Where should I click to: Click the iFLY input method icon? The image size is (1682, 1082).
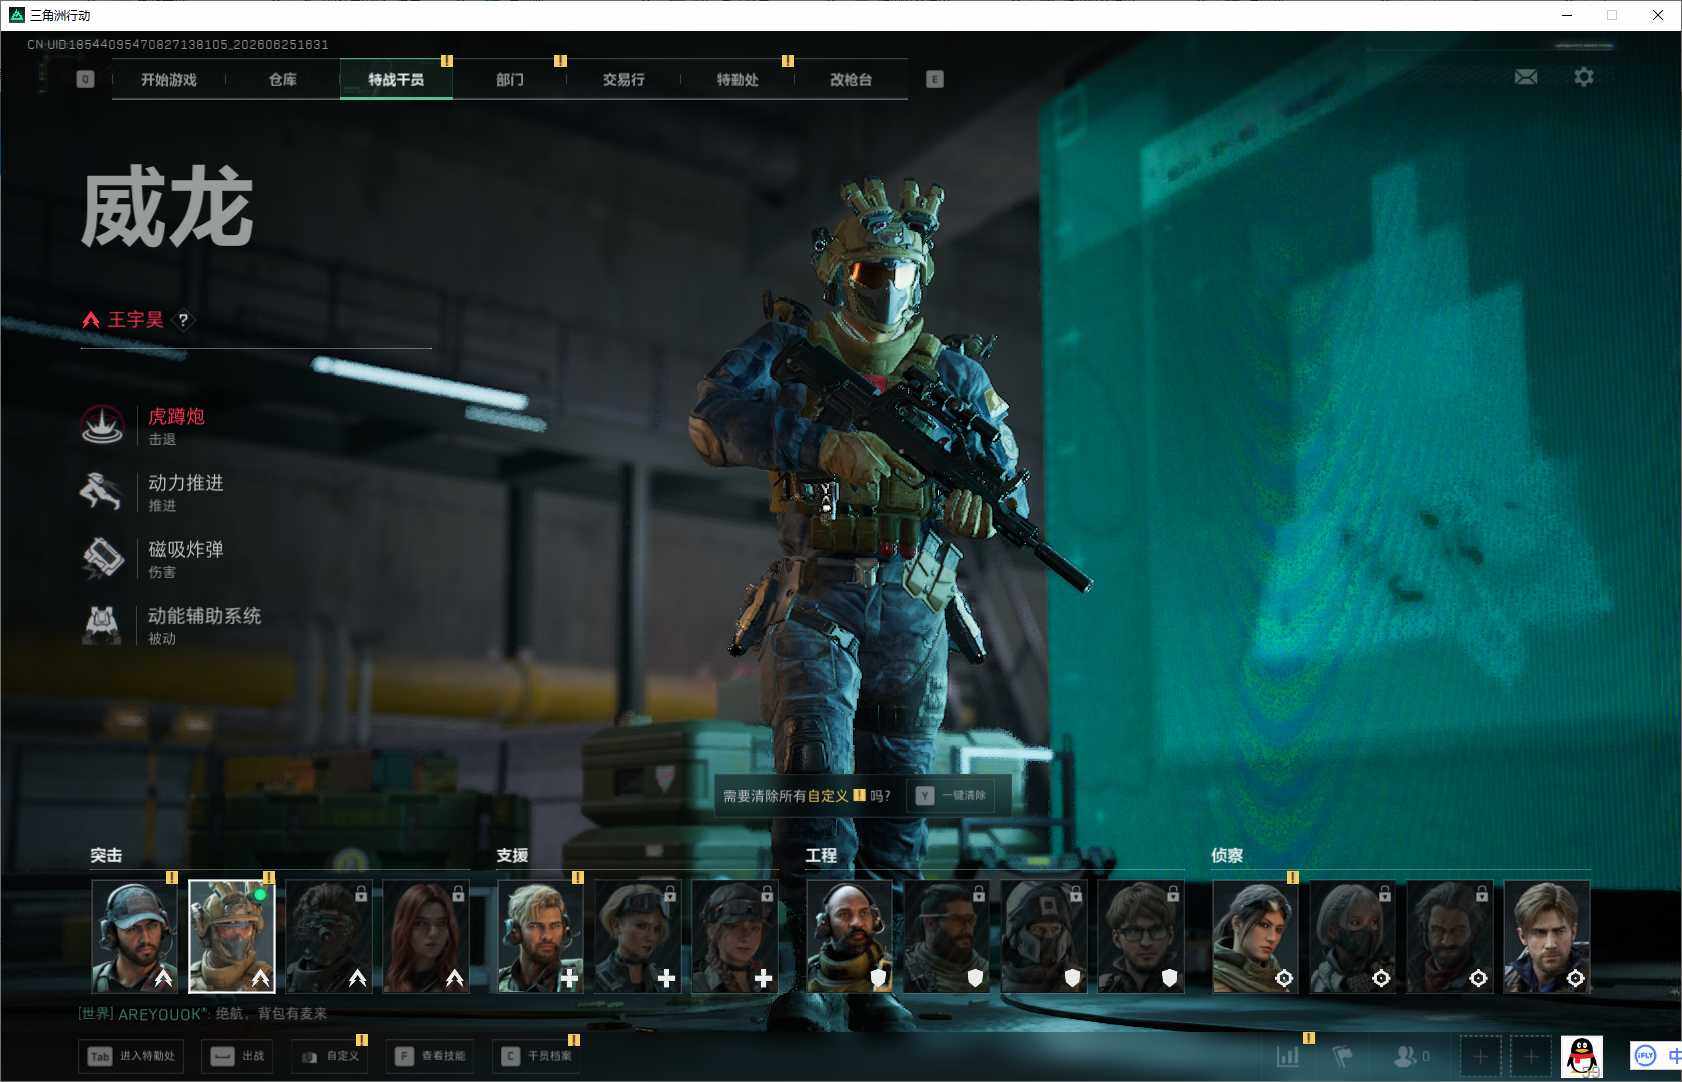(x=1645, y=1055)
